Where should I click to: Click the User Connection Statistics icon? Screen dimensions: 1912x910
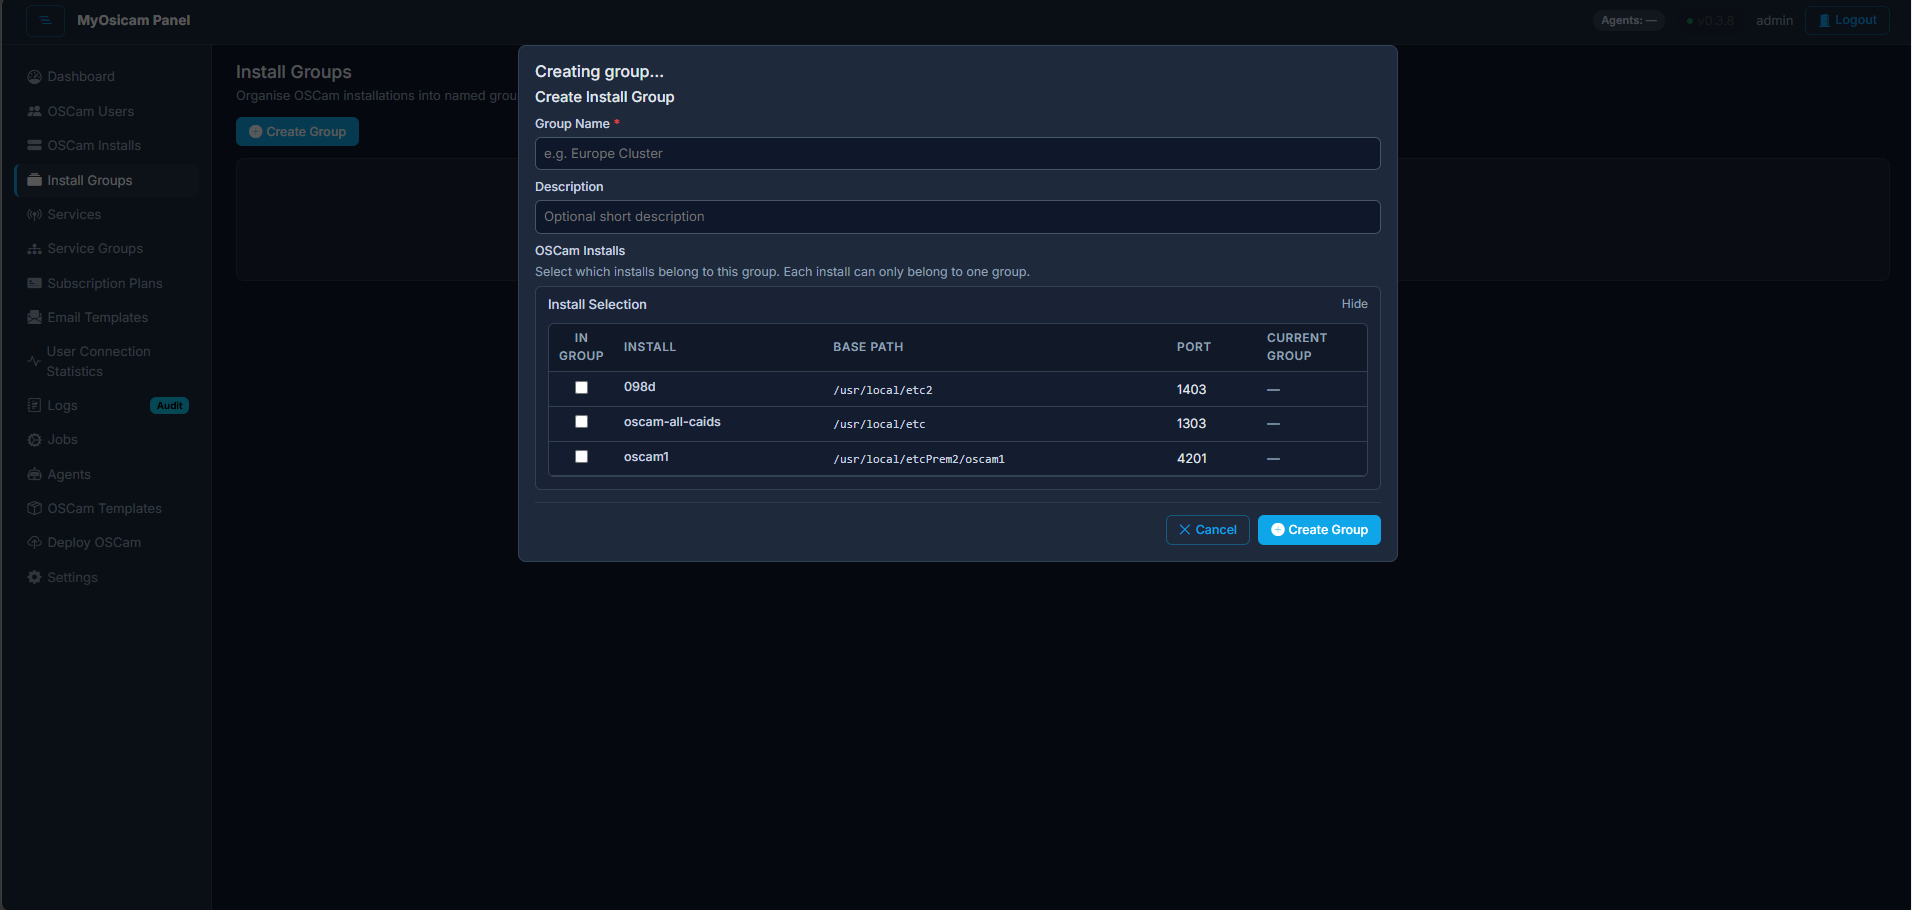point(34,361)
